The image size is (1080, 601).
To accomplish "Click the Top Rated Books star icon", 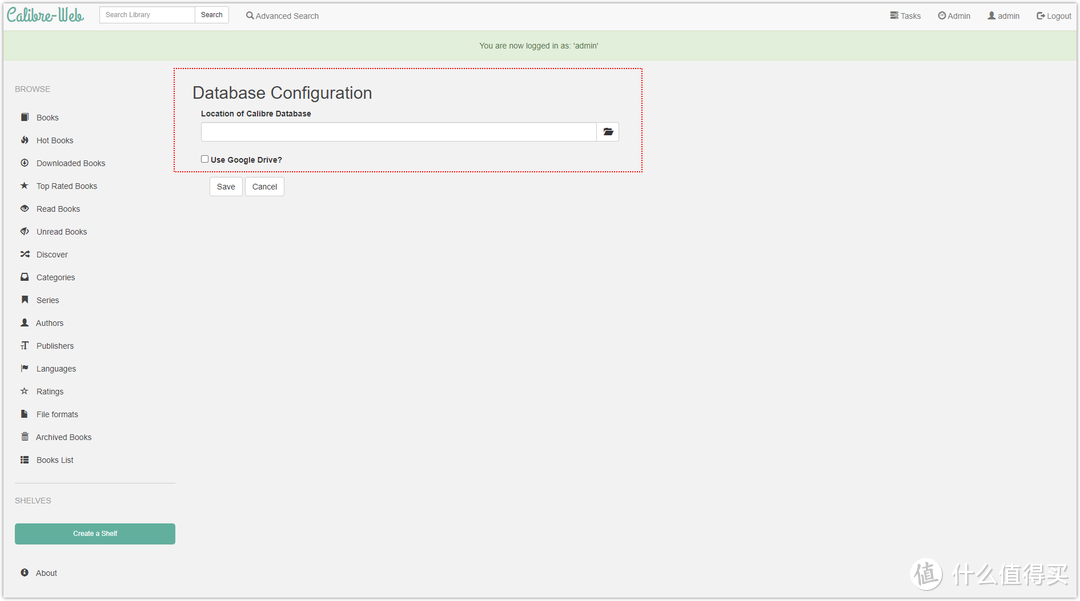I will click(25, 185).
